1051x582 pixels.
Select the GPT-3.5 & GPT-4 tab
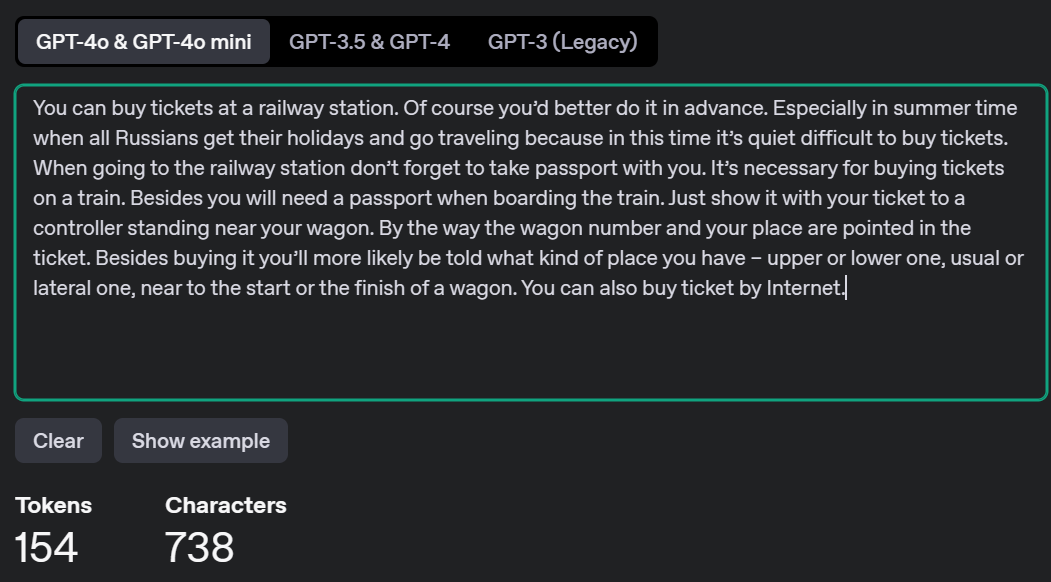(x=369, y=42)
